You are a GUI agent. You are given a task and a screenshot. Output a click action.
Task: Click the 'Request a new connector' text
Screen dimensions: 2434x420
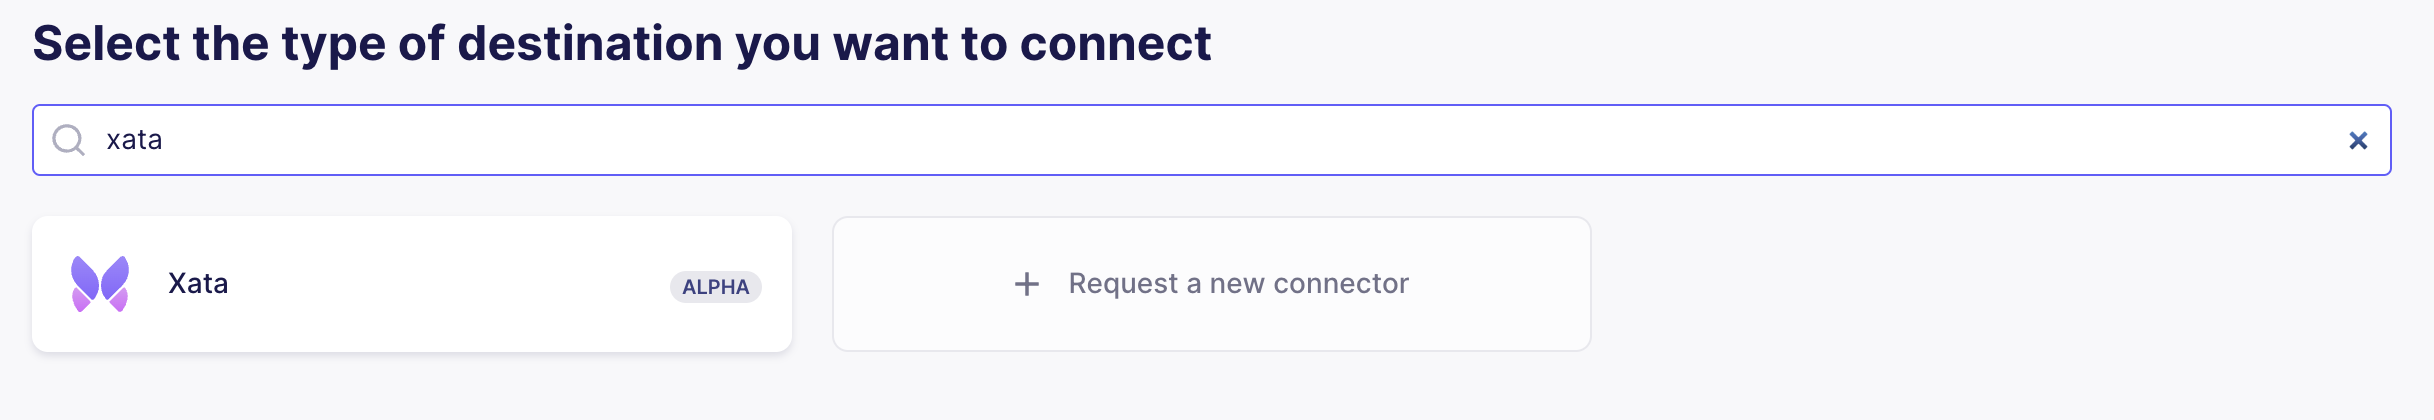click(1238, 284)
